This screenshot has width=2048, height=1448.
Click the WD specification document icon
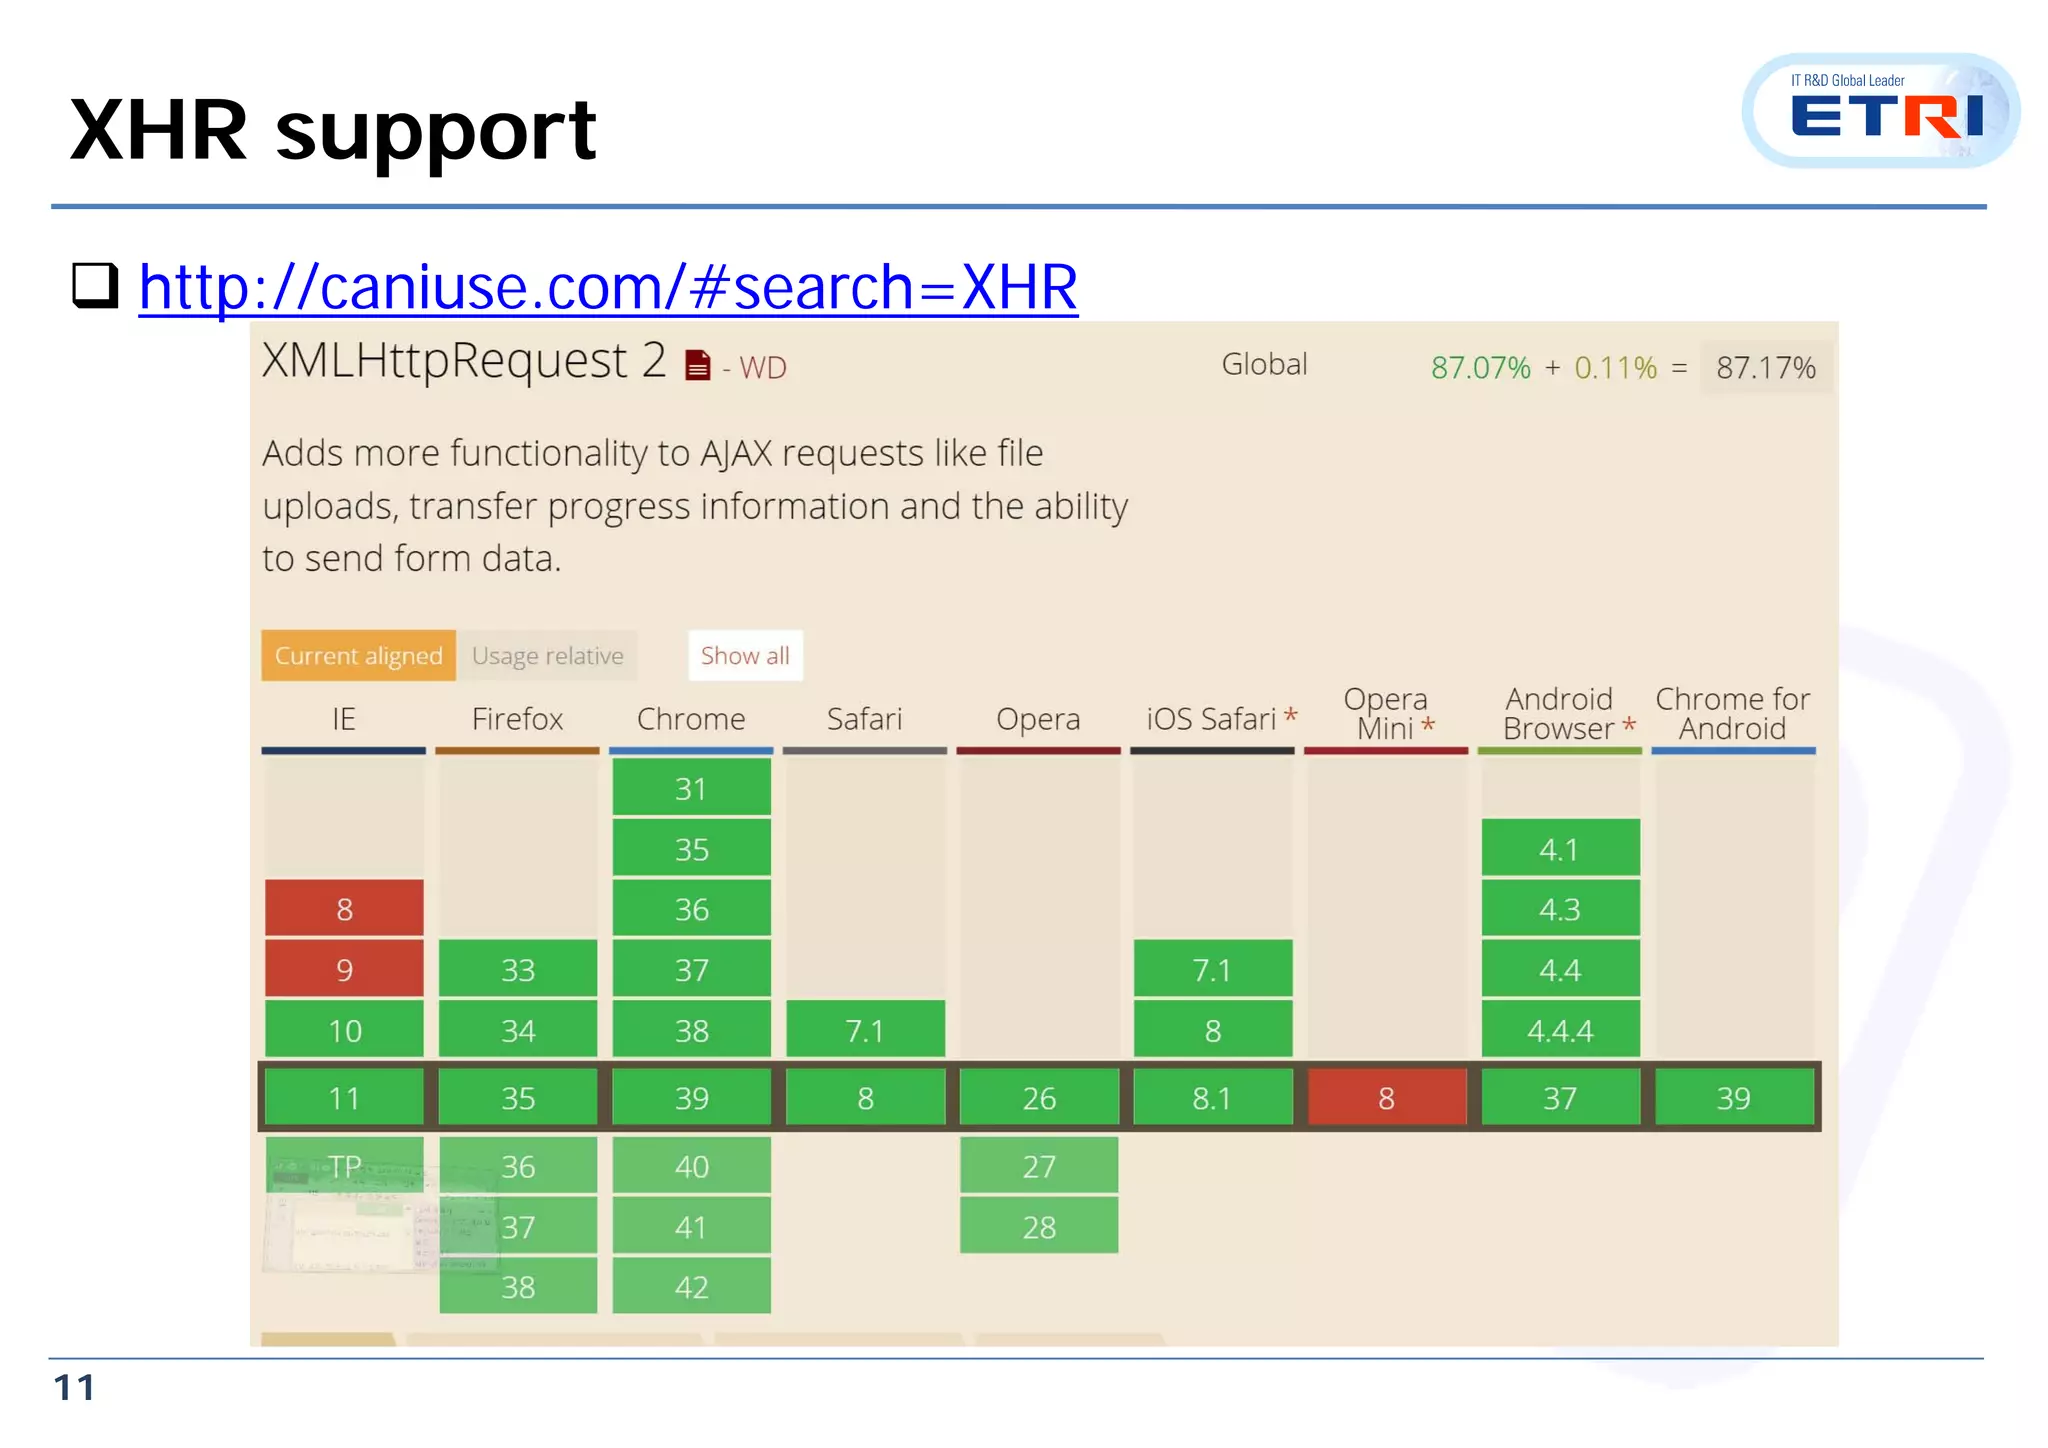tap(698, 366)
